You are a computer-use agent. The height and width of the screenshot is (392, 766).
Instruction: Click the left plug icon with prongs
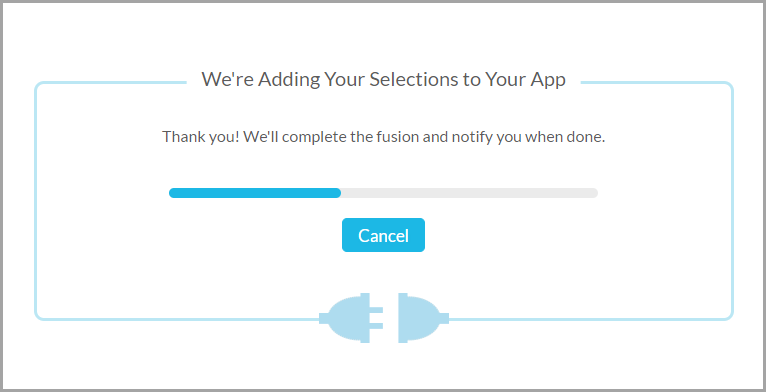(x=351, y=318)
